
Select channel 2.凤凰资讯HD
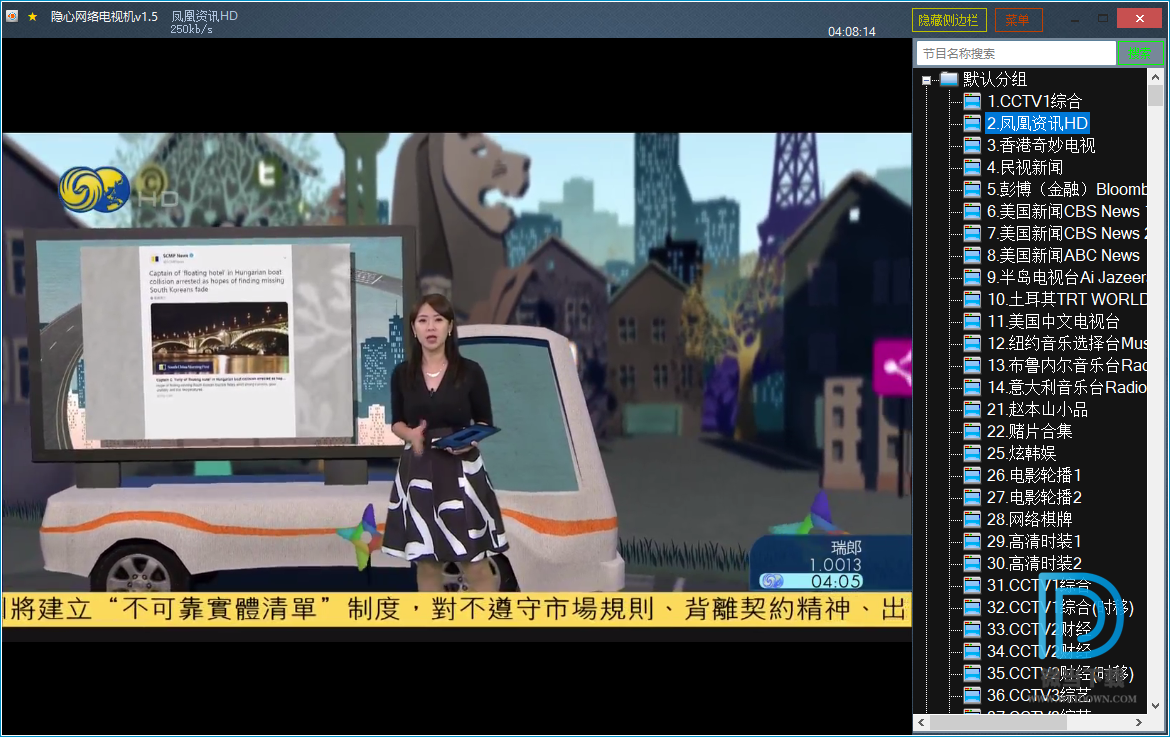1037,123
